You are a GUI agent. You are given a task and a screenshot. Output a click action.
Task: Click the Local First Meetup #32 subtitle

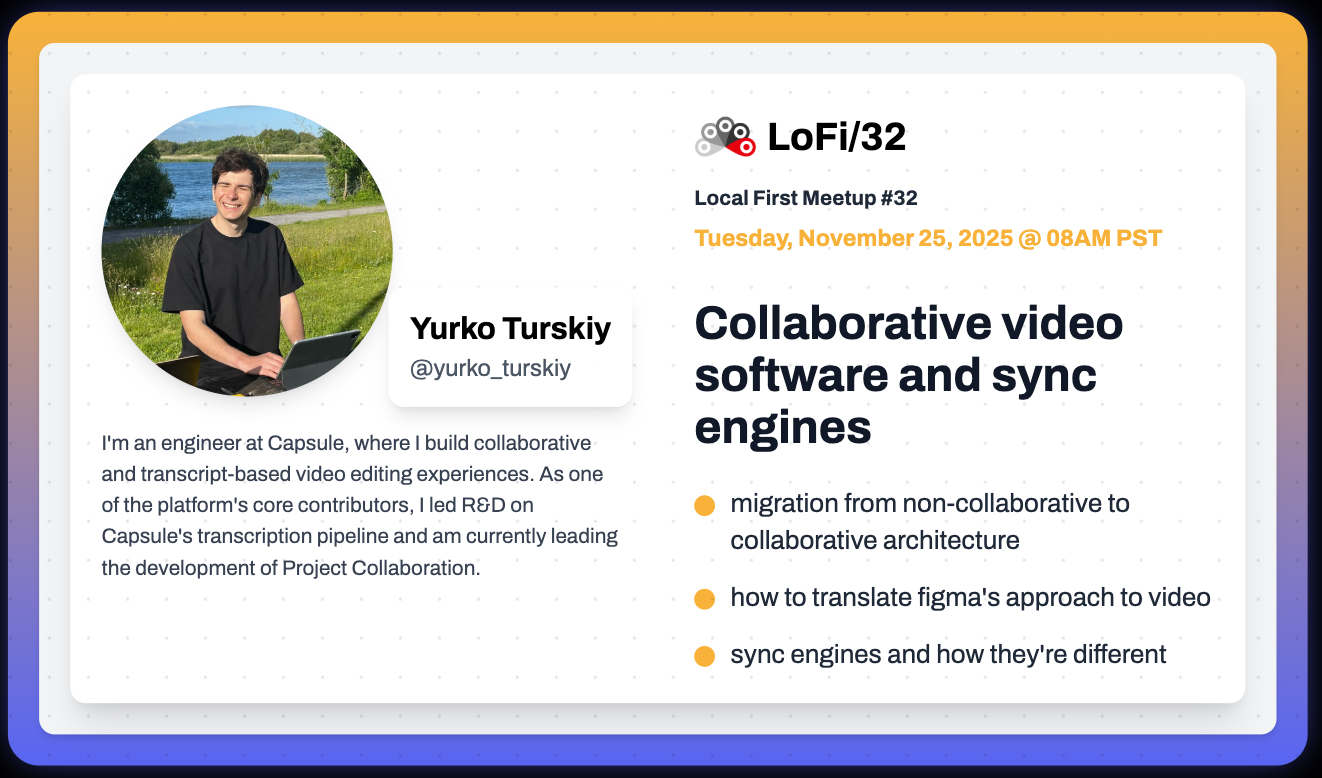pyautogui.click(x=805, y=198)
